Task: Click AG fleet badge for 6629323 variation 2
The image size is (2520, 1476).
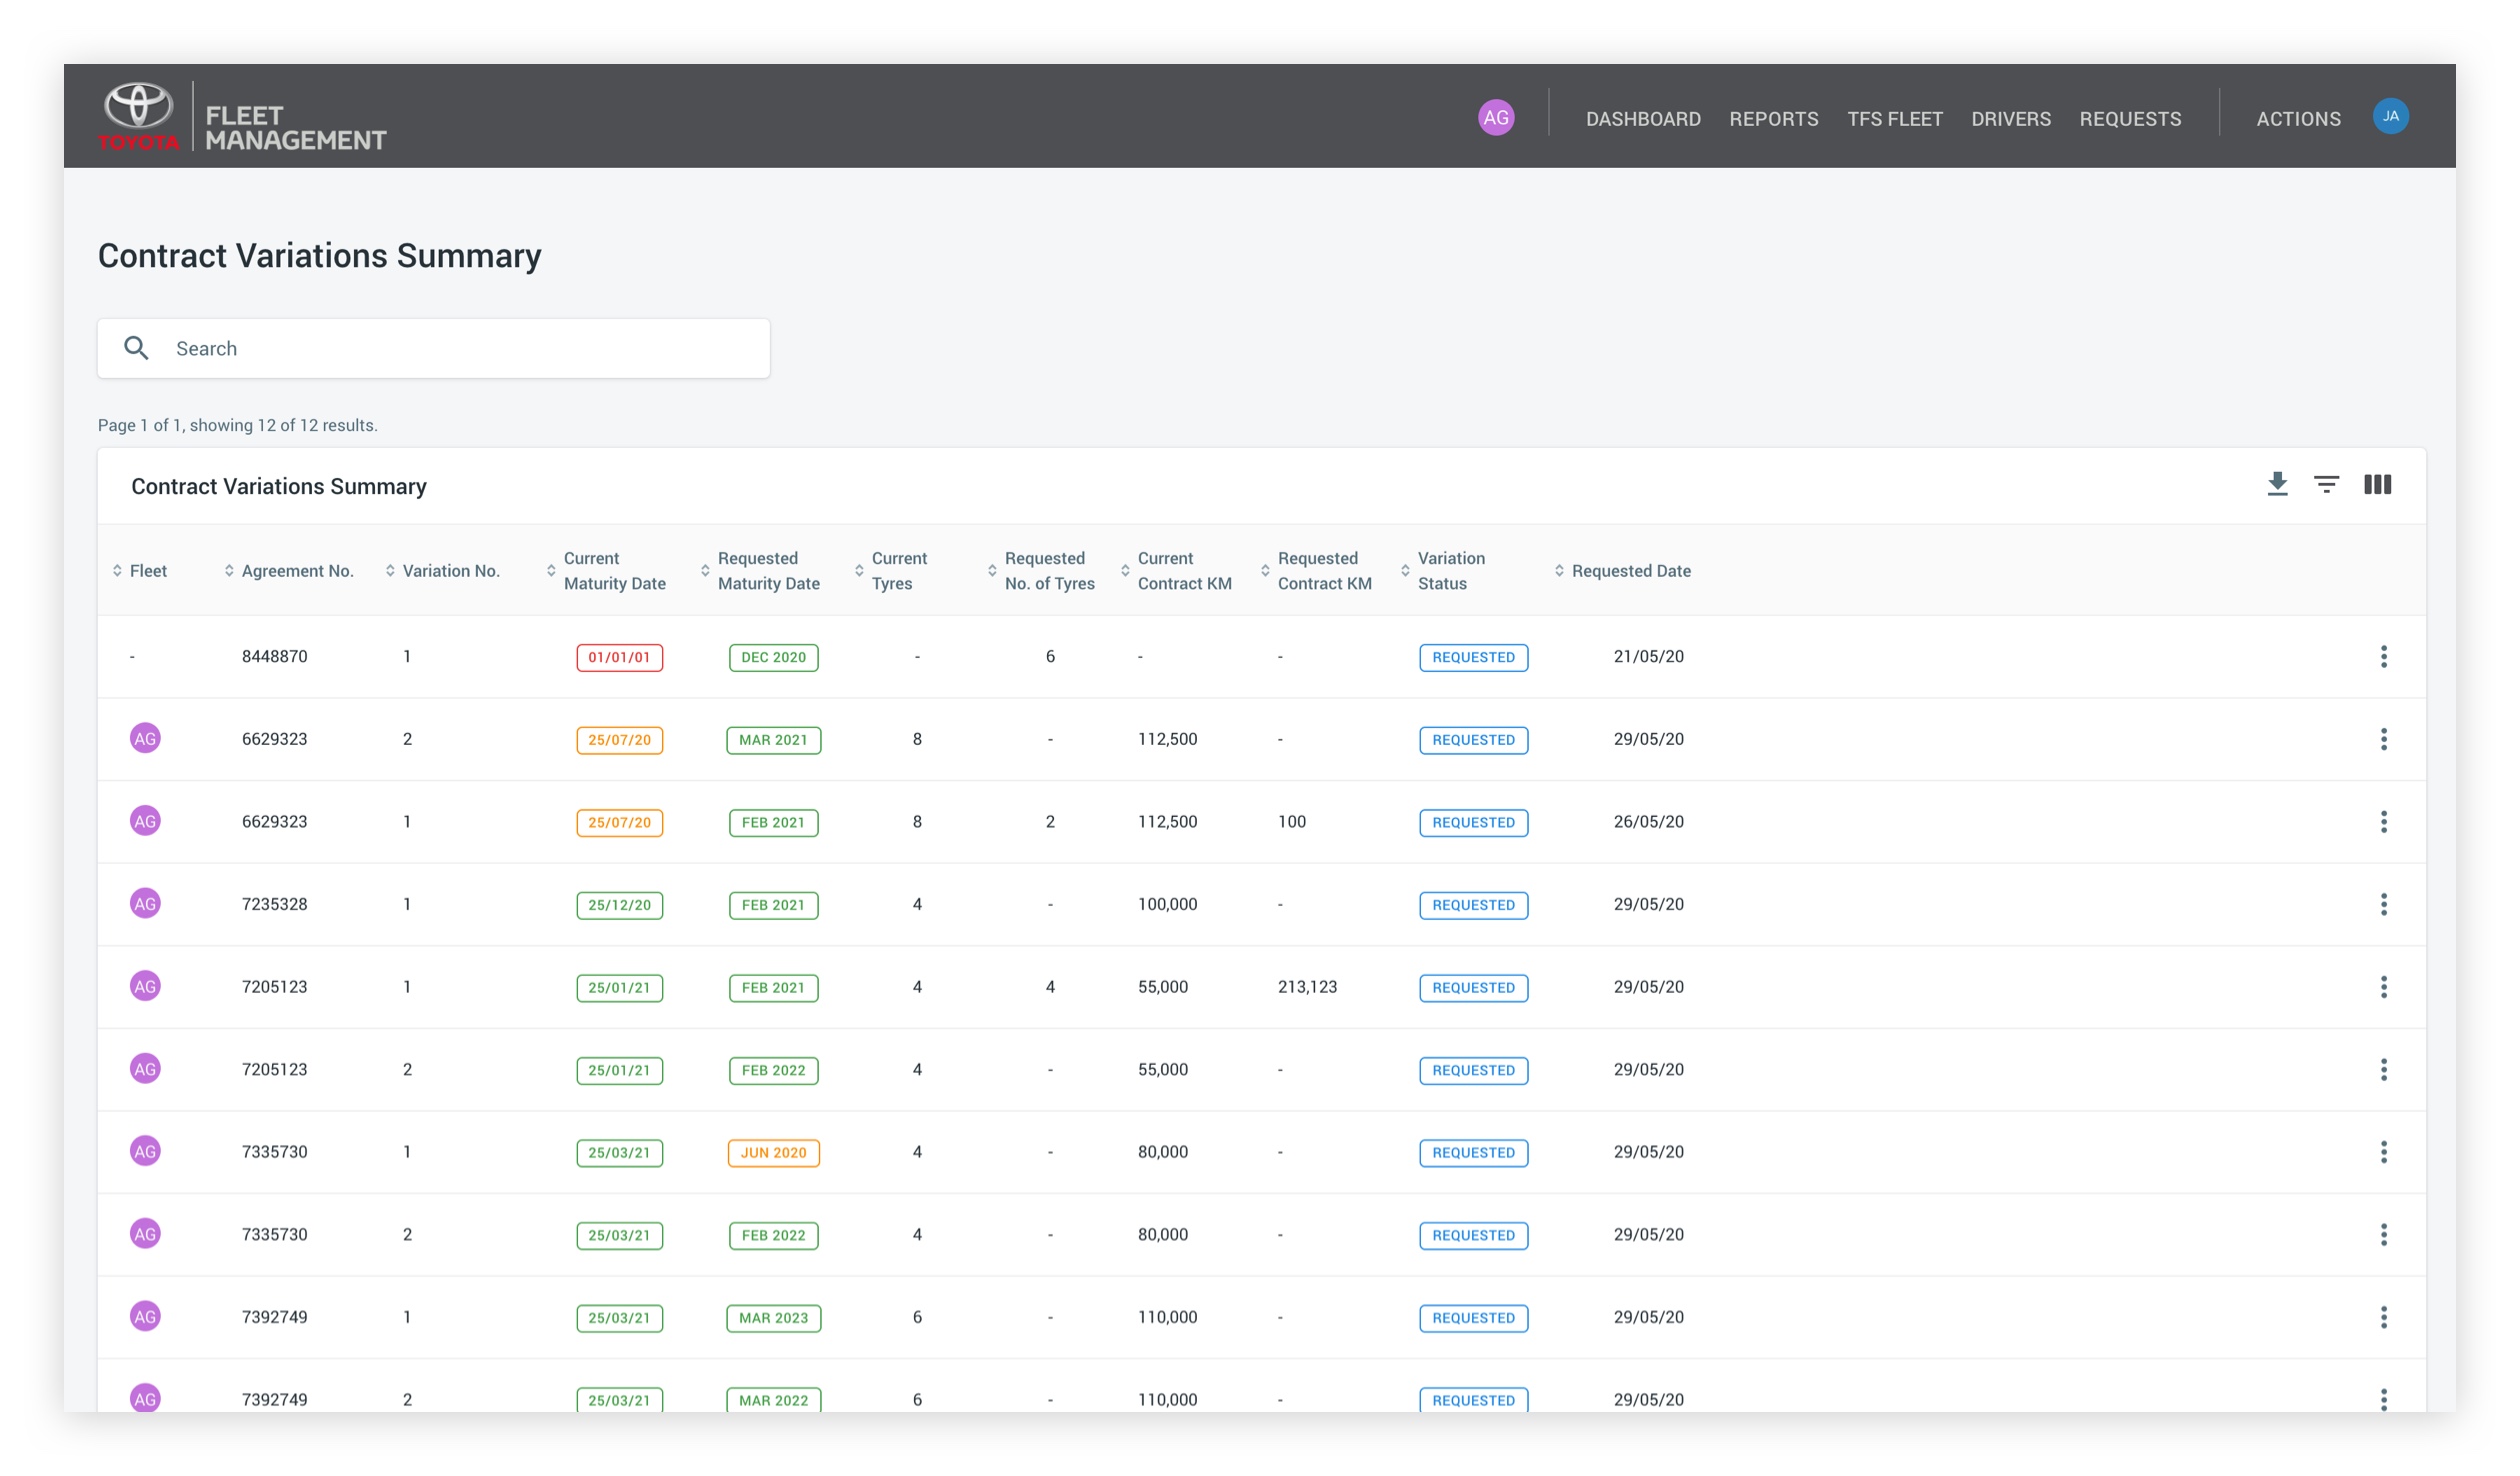Action: (145, 739)
